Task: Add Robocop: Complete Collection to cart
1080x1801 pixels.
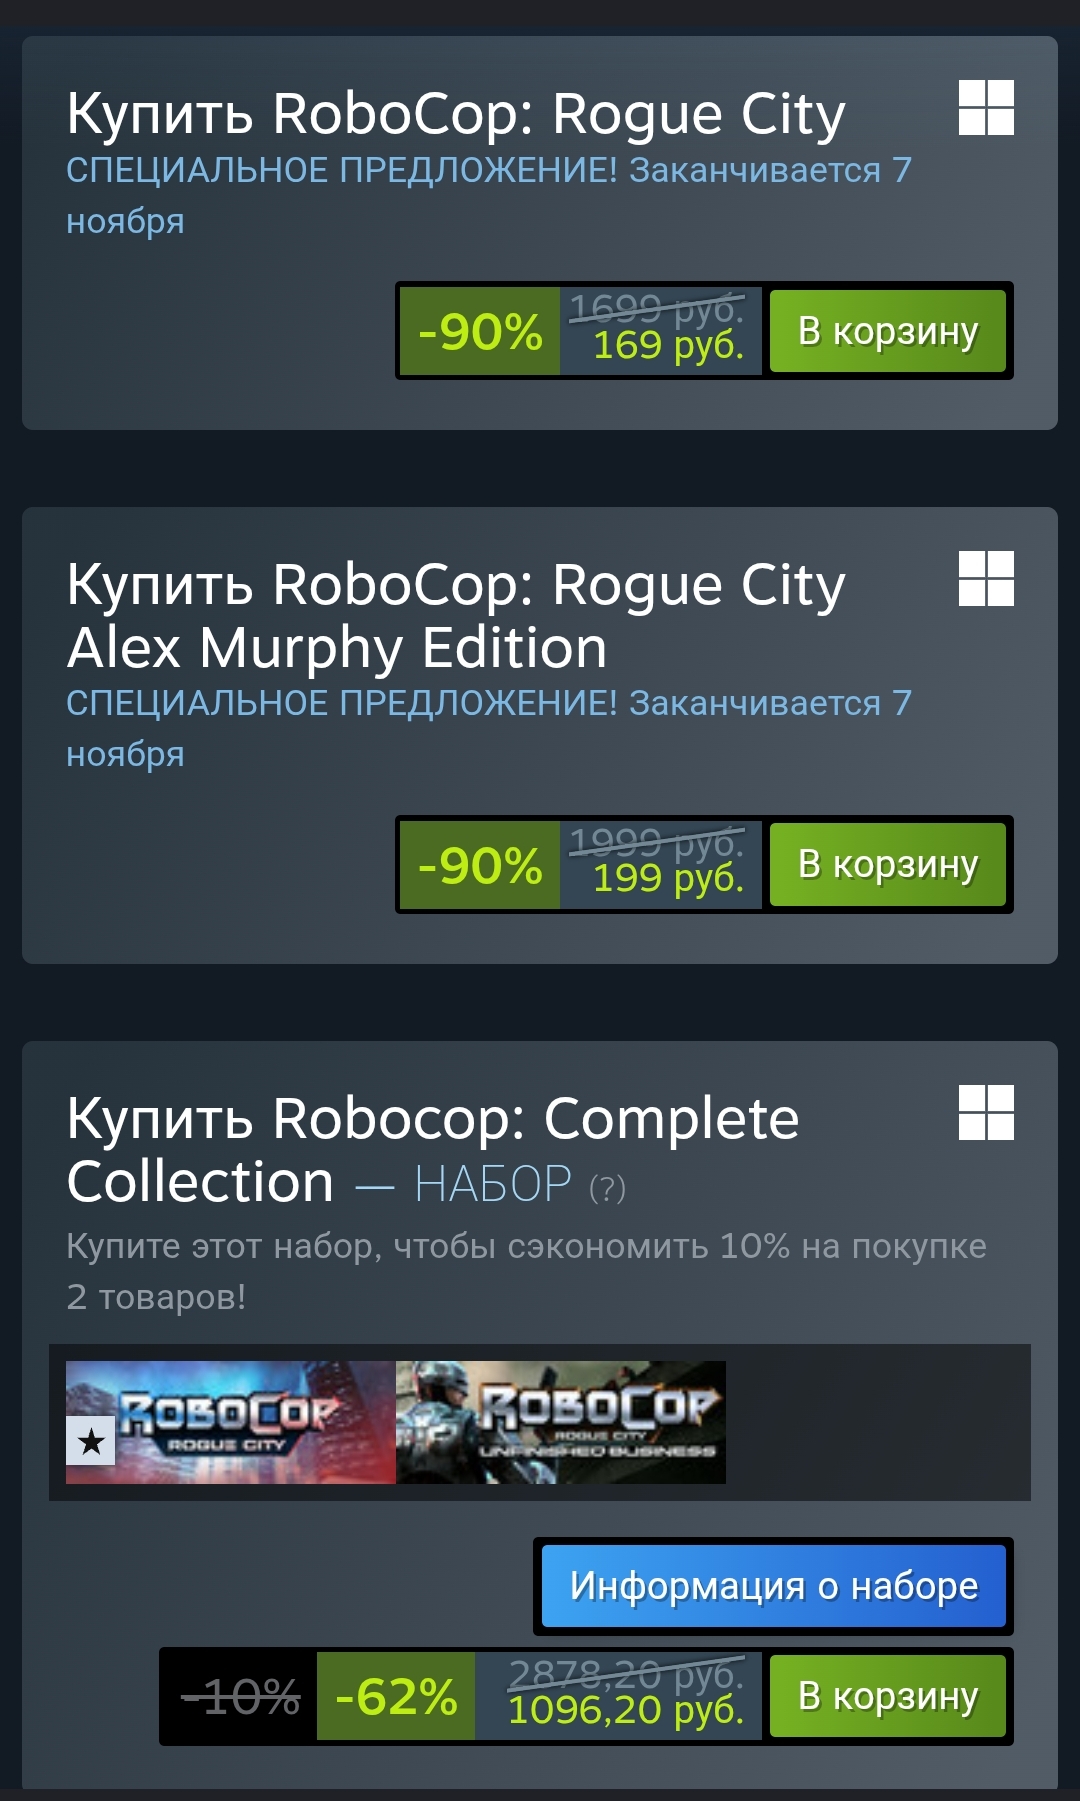Action: [x=888, y=1696]
